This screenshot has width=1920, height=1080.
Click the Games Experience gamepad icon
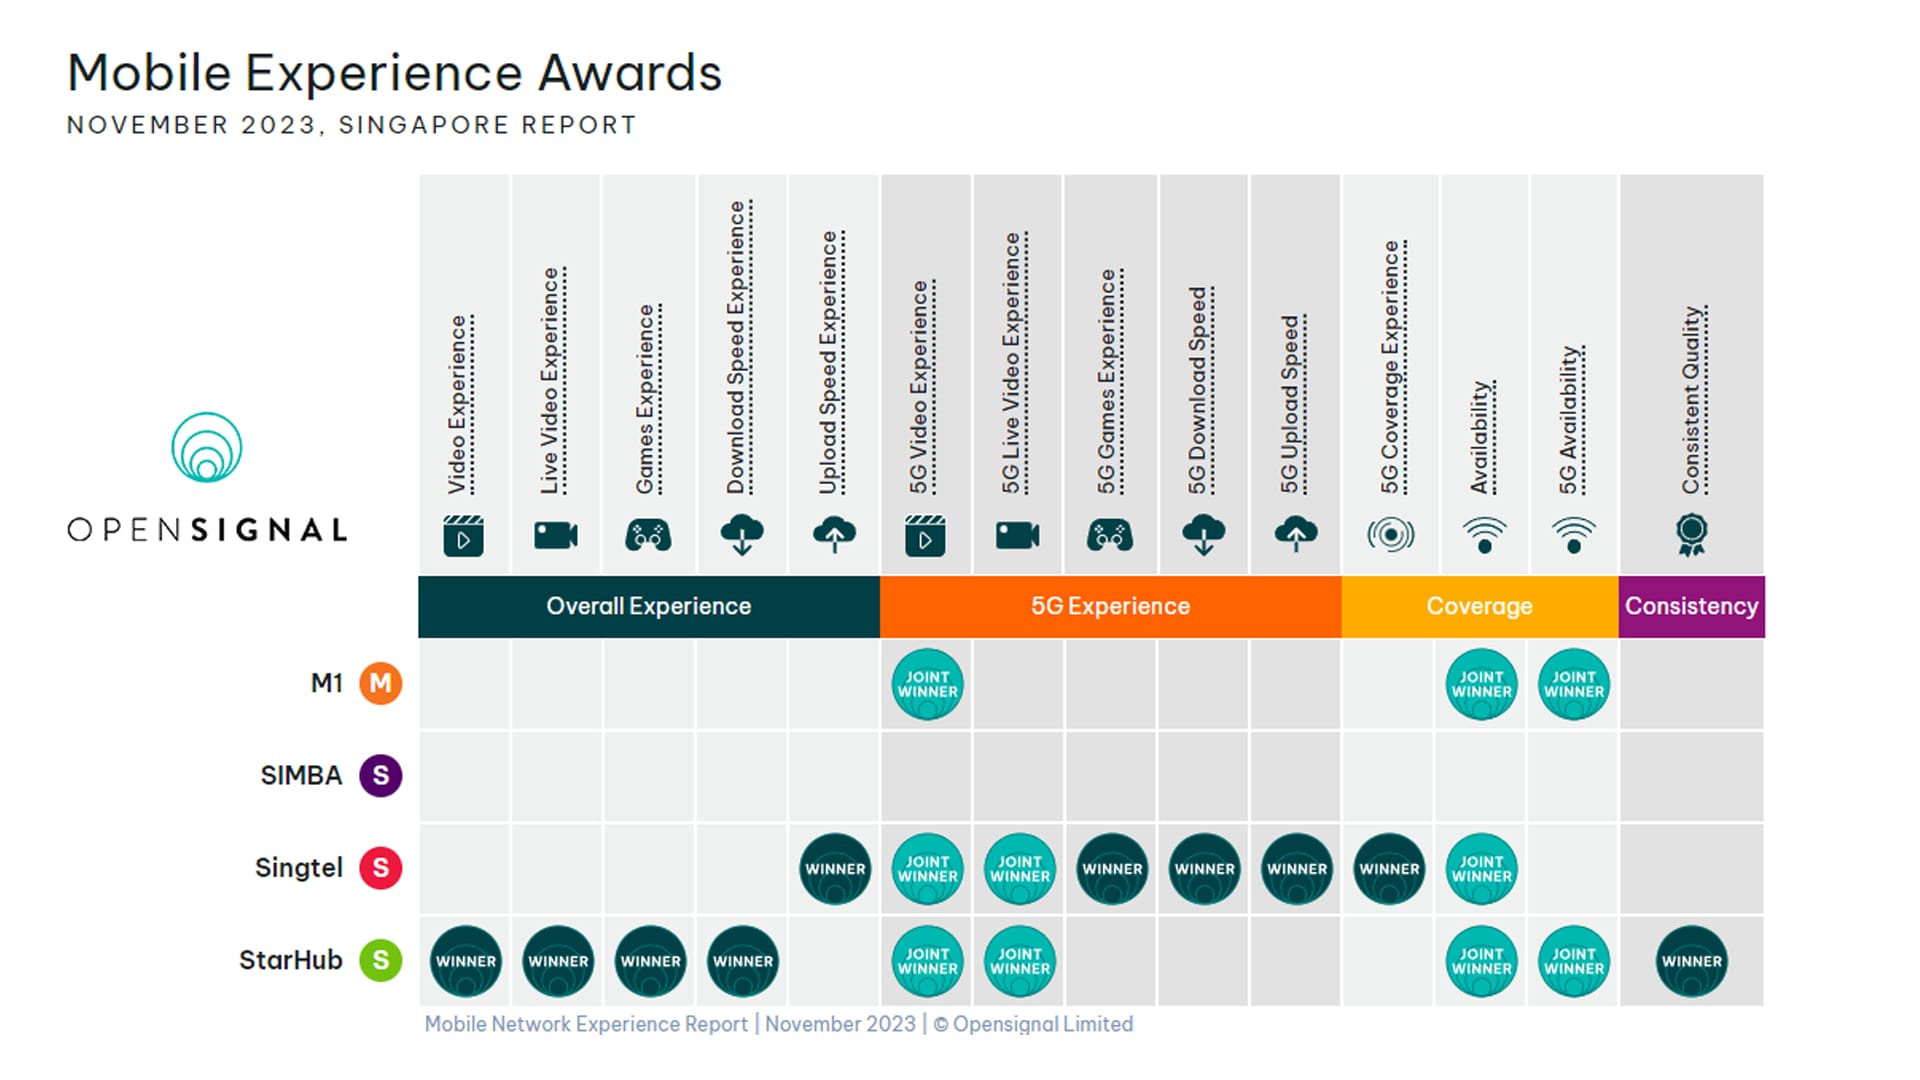click(x=648, y=536)
